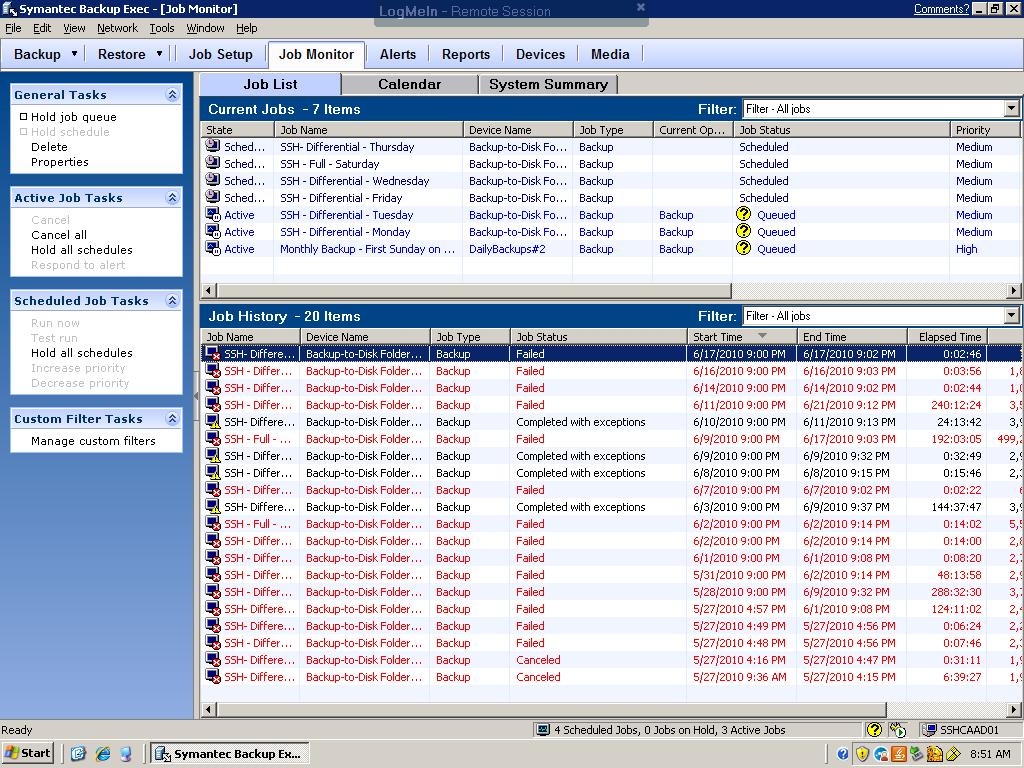Collapse the Scheduled Job Tasks panel
This screenshot has height=768, width=1024.
(172, 301)
